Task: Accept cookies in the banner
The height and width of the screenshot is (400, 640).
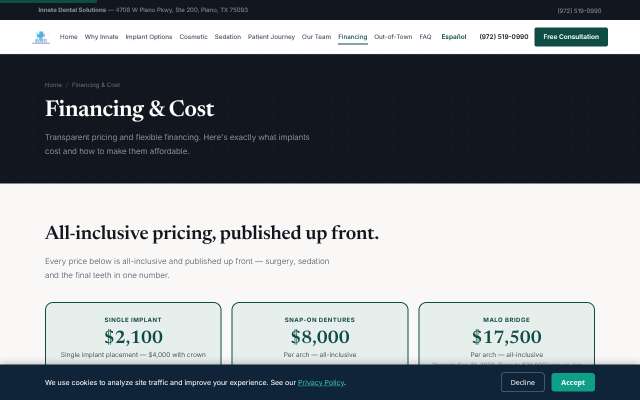Action: [x=573, y=382]
